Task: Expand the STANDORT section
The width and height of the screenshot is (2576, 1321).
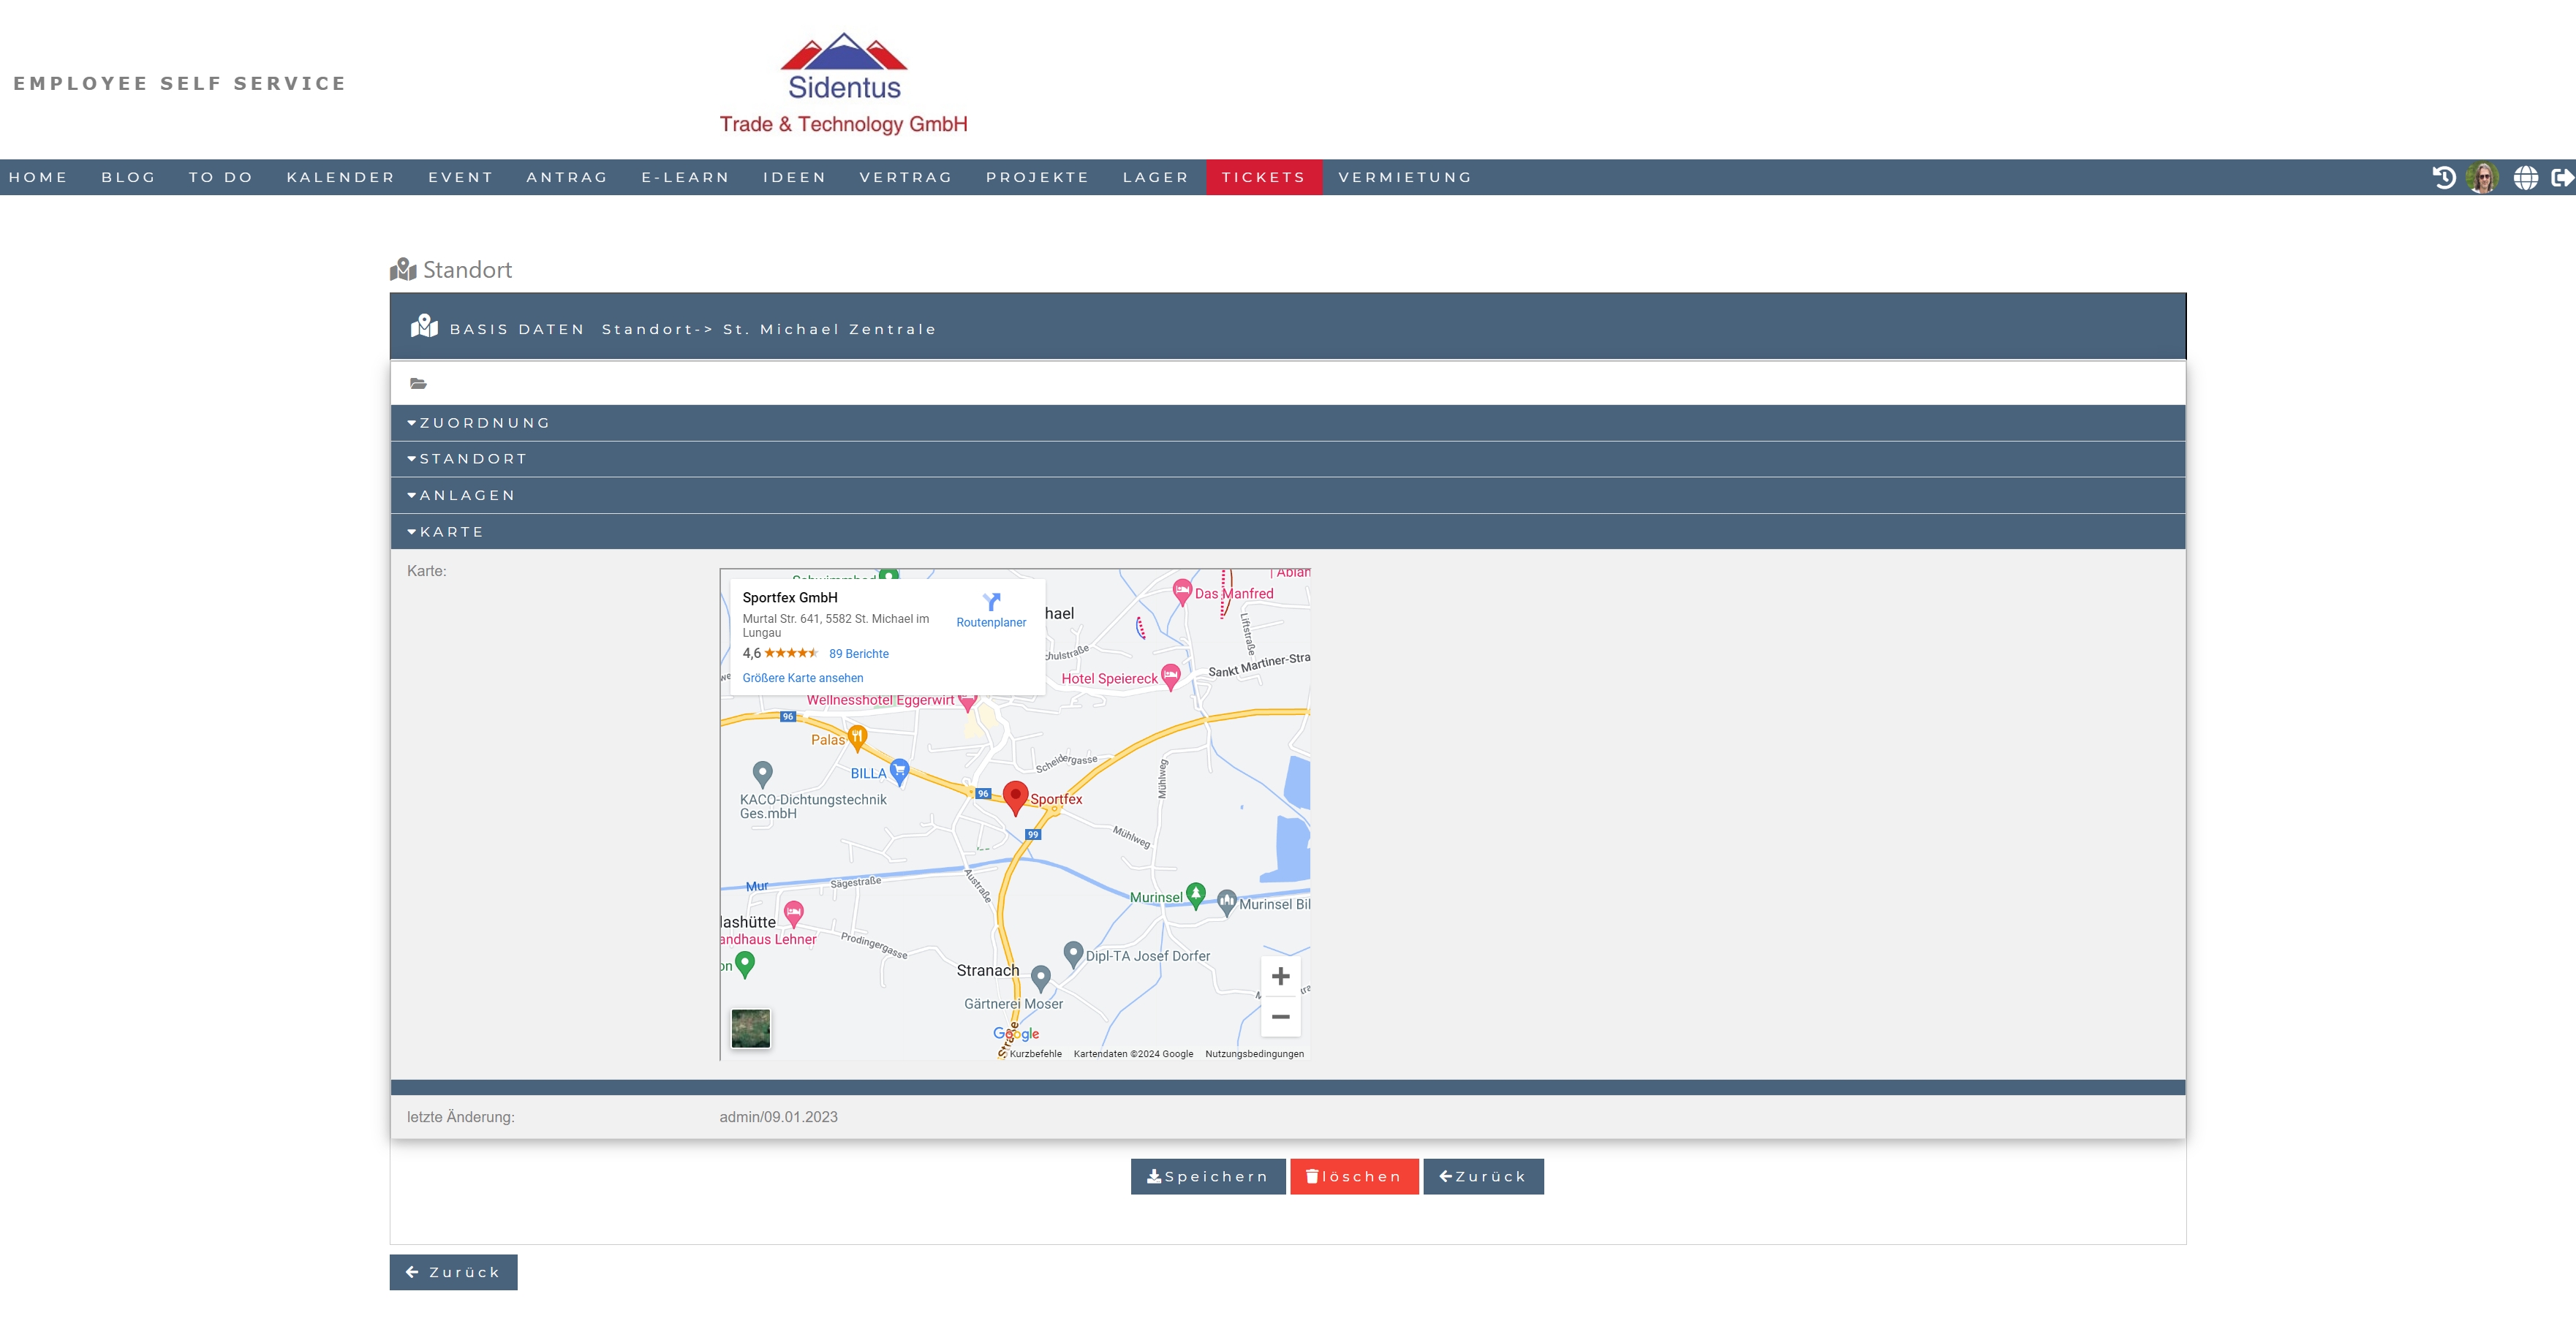Action: tap(472, 459)
